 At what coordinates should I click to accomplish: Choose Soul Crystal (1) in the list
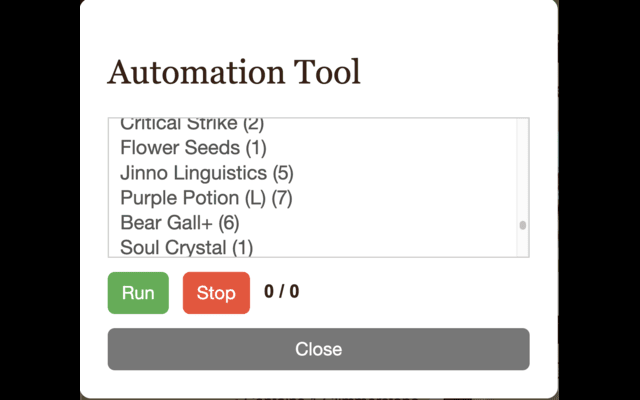pyautogui.click(x=186, y=247)
